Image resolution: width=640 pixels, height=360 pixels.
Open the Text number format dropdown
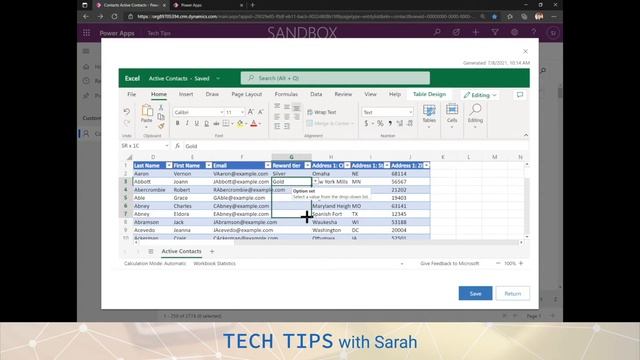410,112
